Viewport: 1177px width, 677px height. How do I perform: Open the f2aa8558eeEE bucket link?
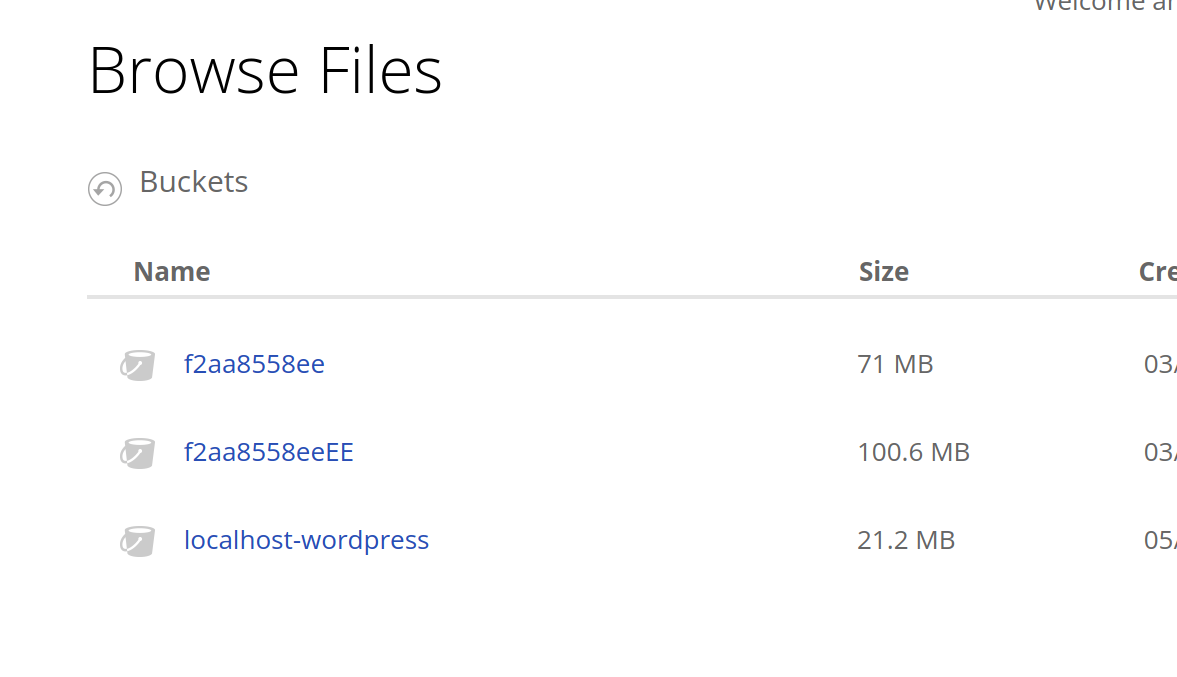(269, 452)
